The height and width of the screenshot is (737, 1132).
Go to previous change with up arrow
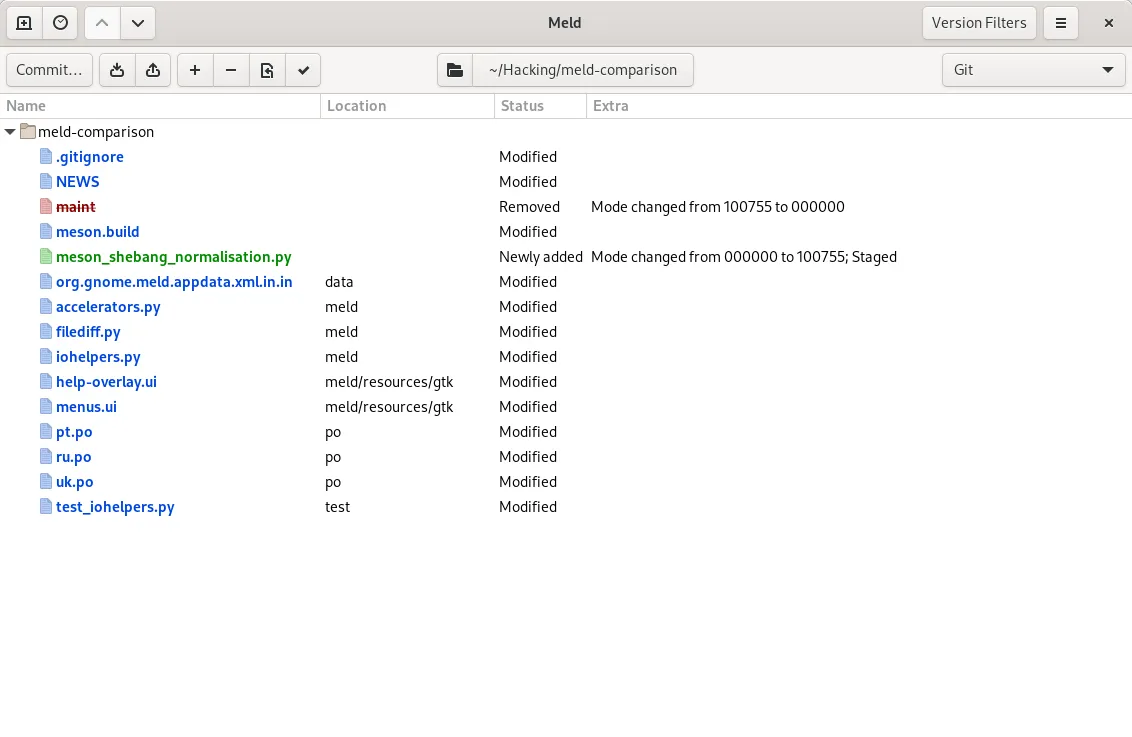[102, 23]
